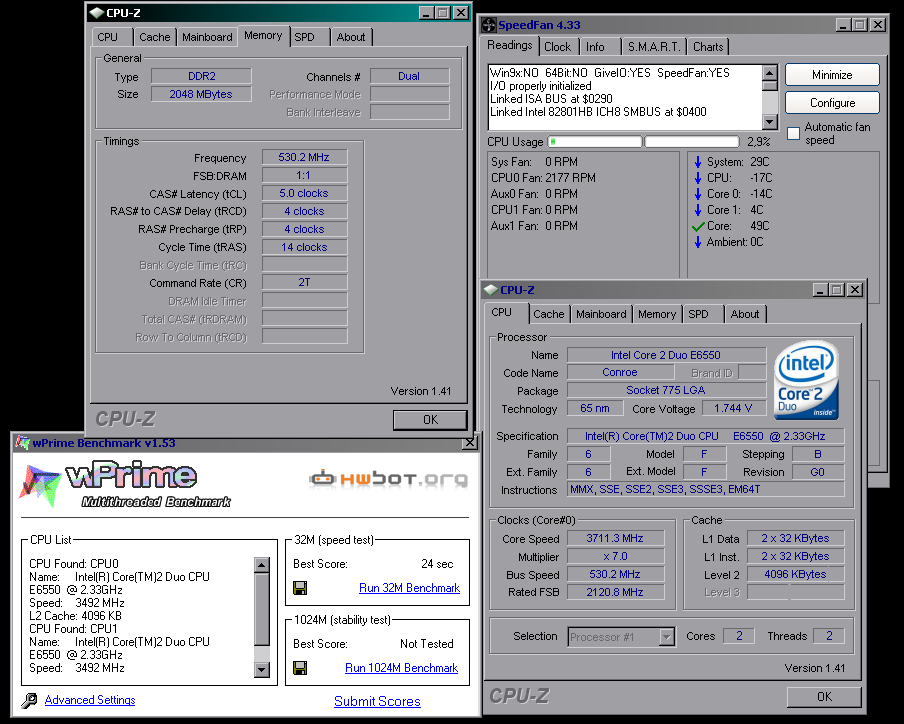Viewport: 904px width, 724px height.
Task: Click up arrow of wPrime CPU List
Action: (262, 565)
